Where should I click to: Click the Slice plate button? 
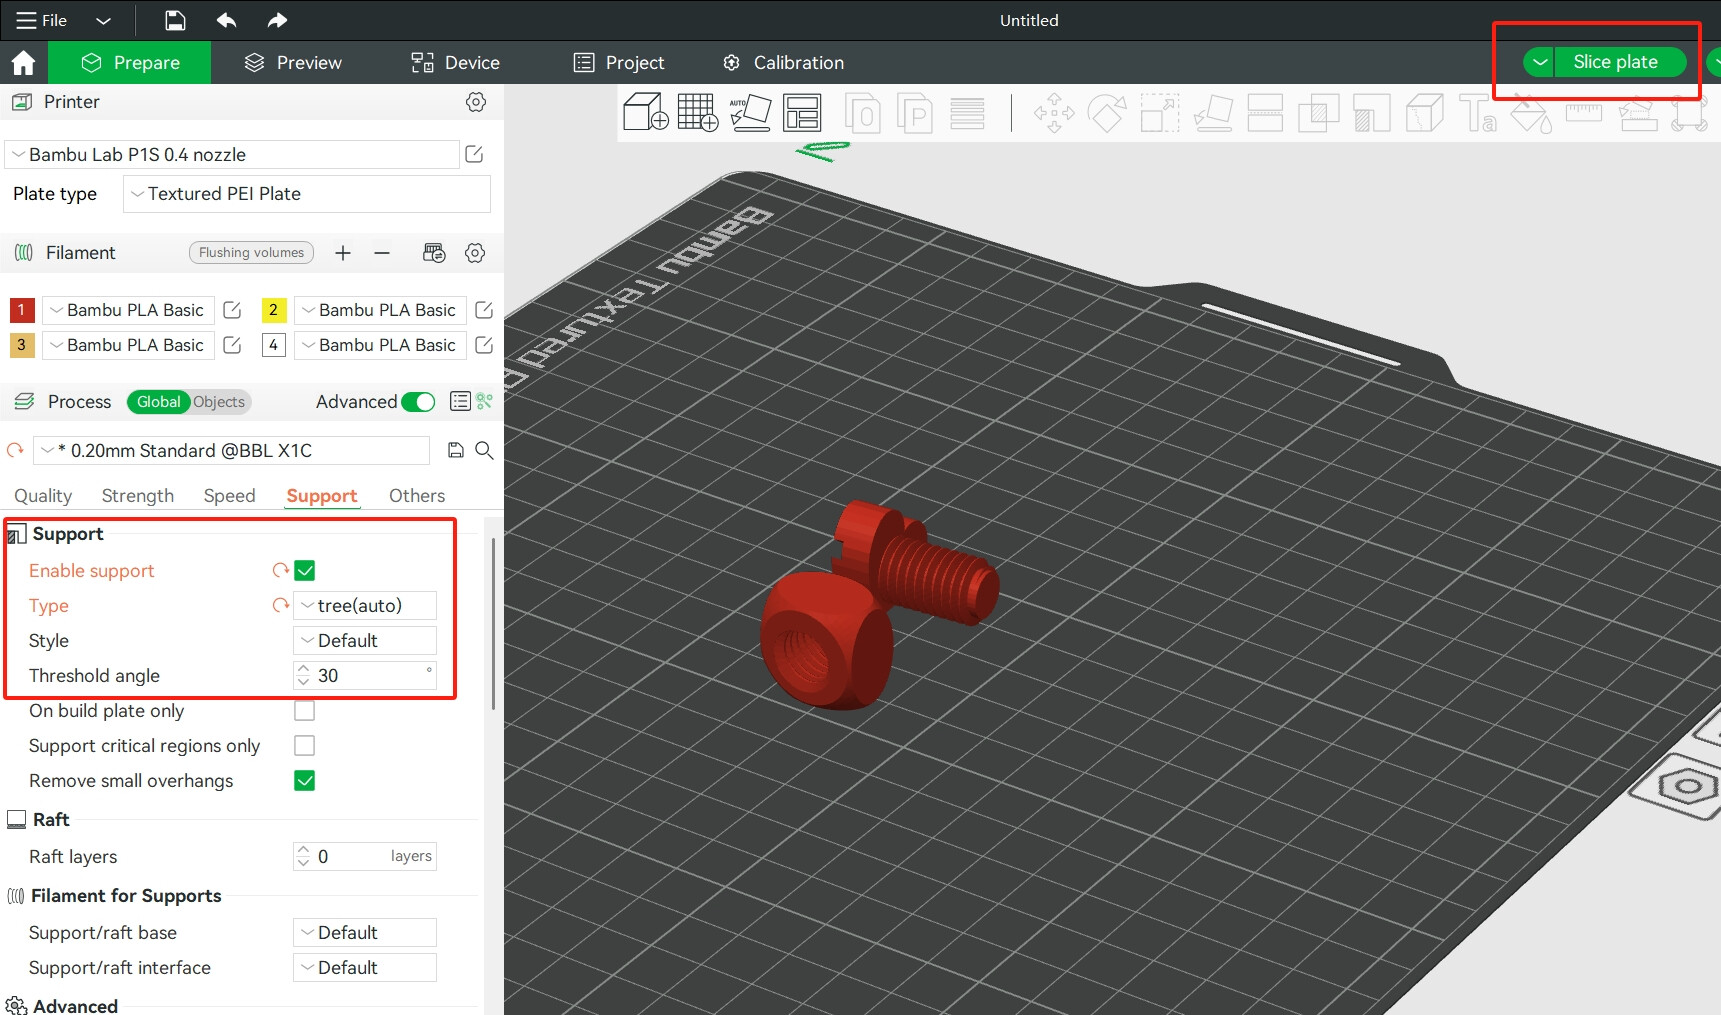tap(1620, 62)
